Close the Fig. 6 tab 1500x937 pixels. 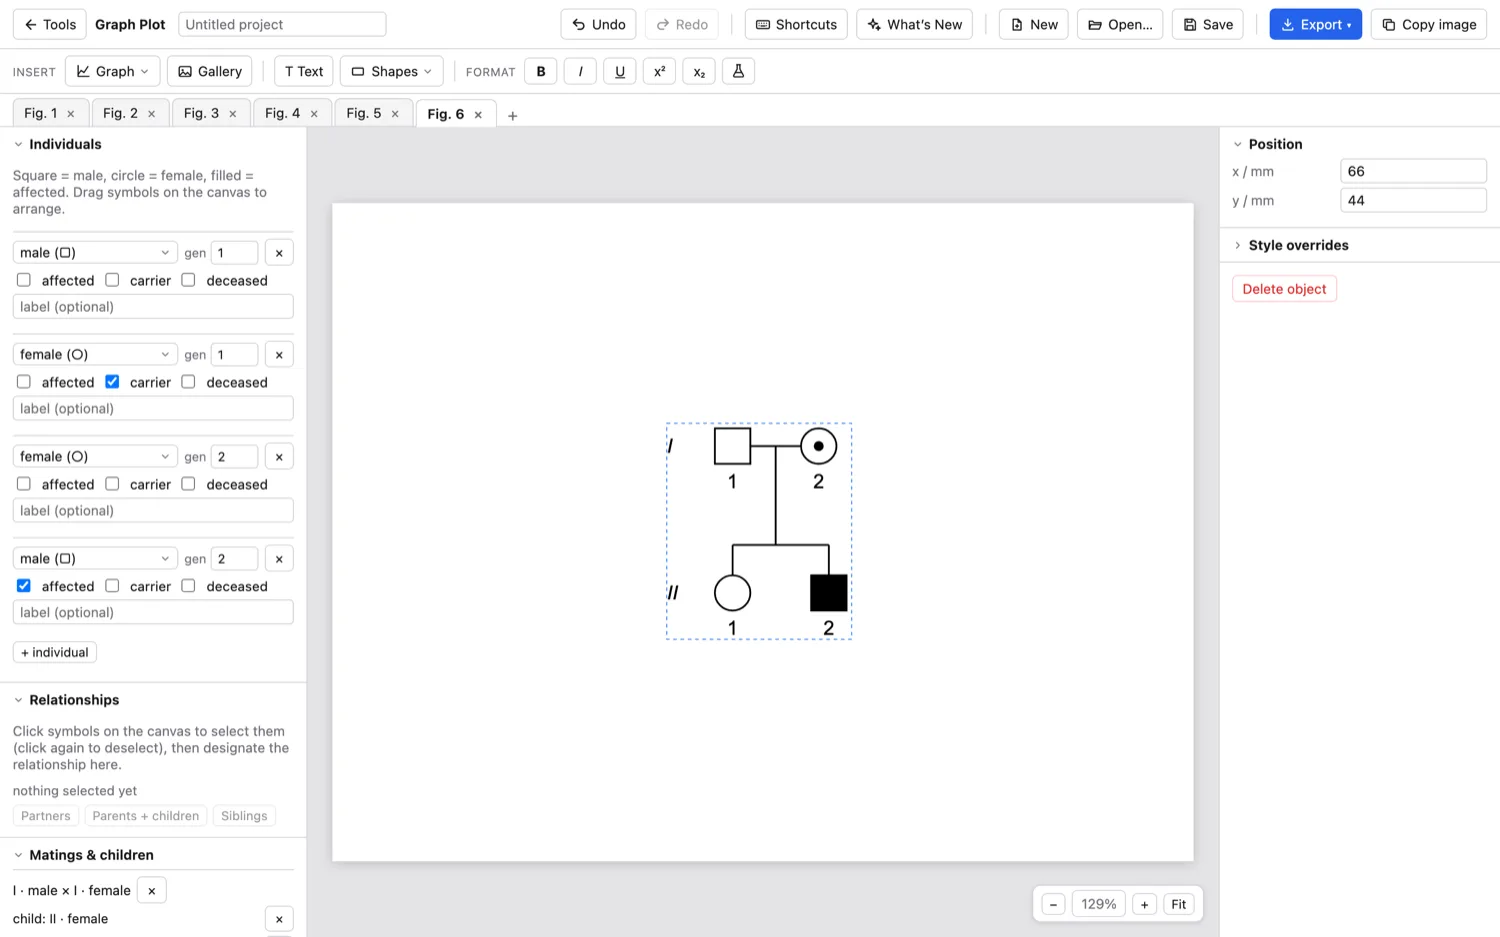[x=478, y=114]
